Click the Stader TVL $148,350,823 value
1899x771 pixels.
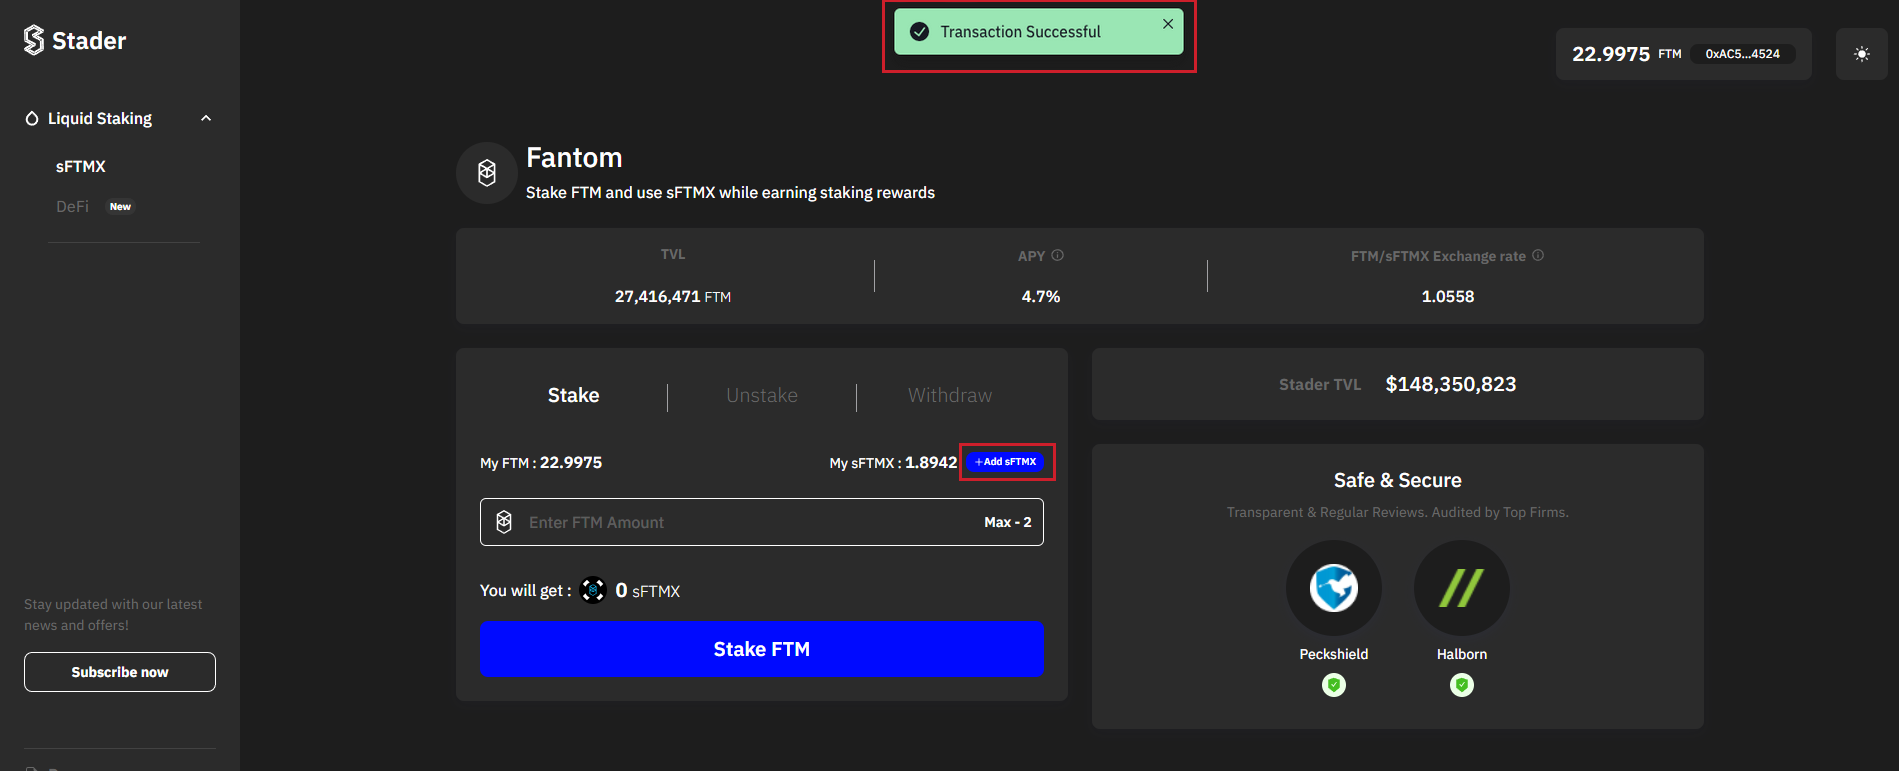pos(1451,384)
